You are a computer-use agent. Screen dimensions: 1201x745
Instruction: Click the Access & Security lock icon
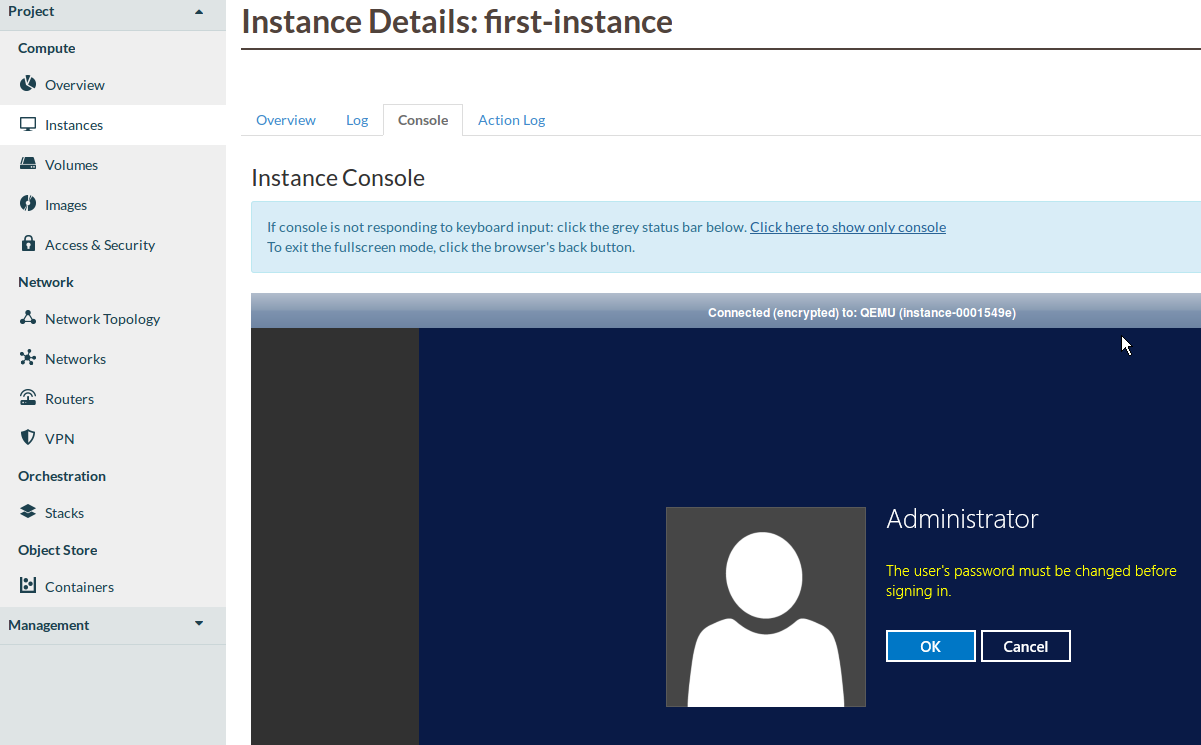point(26,244)
